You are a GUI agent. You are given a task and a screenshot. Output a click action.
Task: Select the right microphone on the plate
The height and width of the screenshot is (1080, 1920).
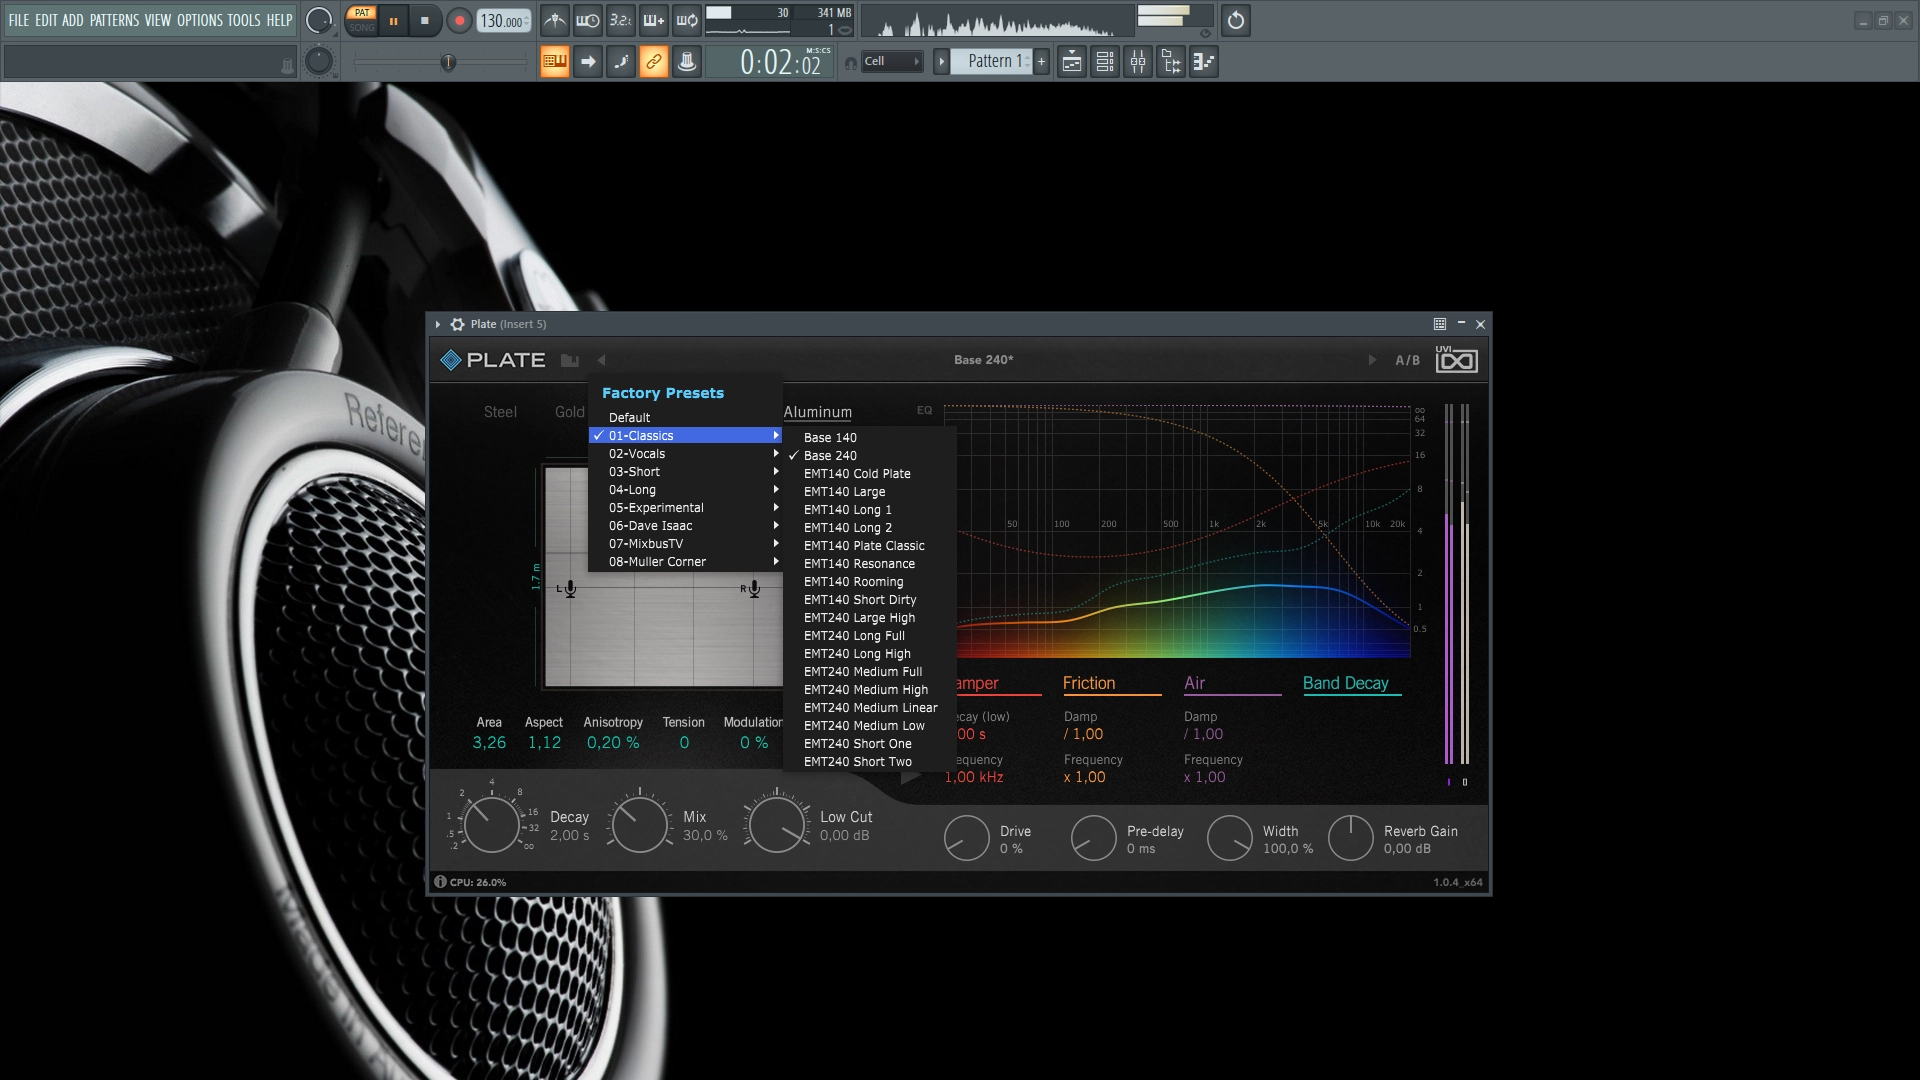pyautogui.click(x=754, y=589)
